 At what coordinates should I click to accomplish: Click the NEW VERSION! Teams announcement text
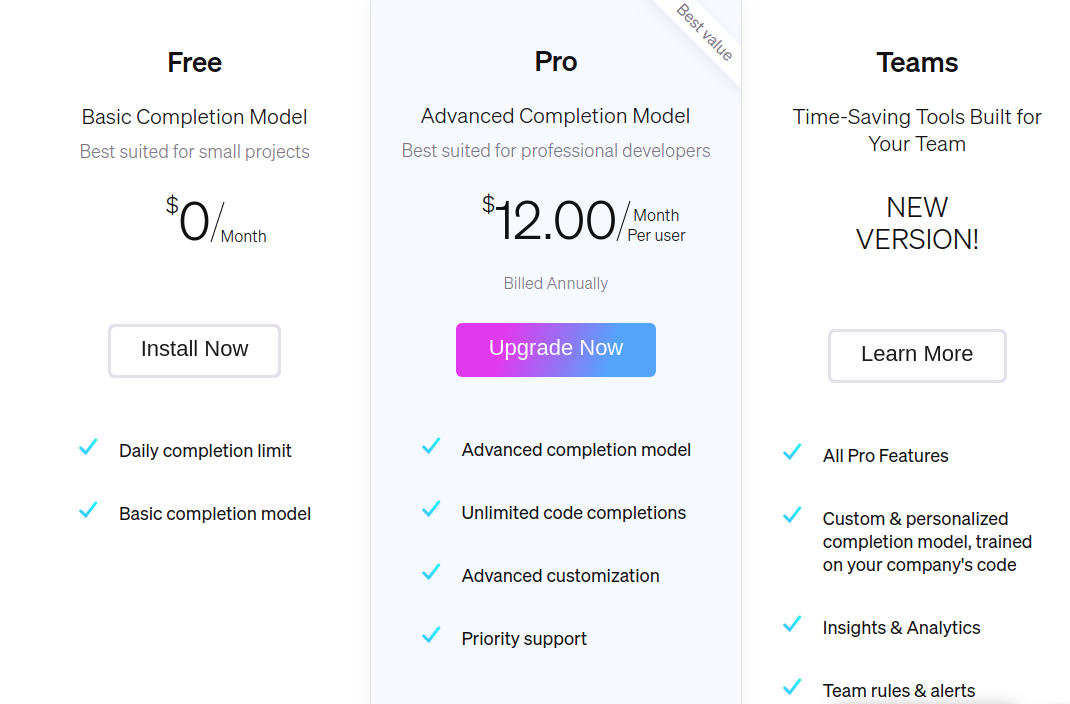(x=917, y=223)
